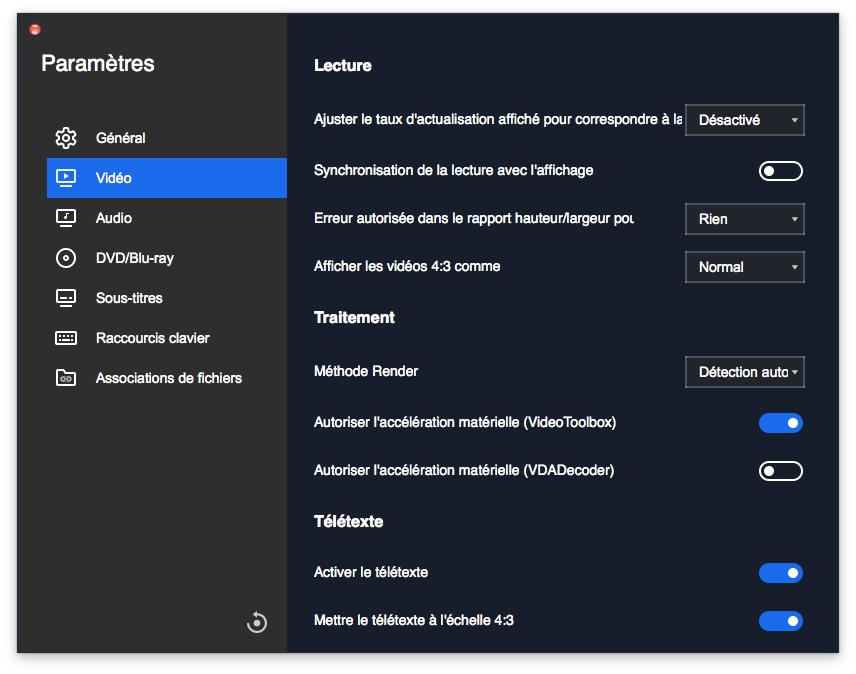Open the Sous-titres settings section

[x=129, y=298]
